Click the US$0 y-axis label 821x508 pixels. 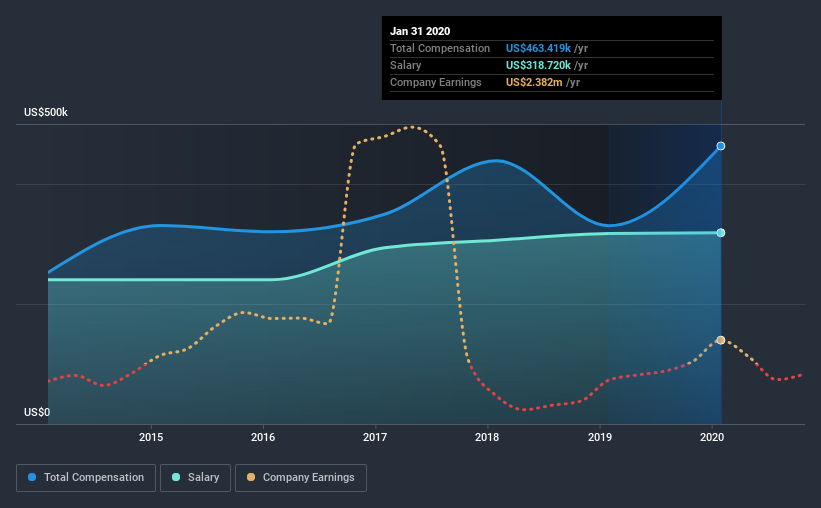(x=37, y=412)
